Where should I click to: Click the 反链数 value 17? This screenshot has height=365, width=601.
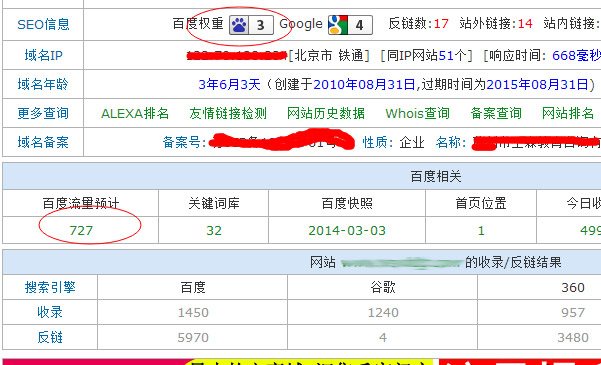(441, 24)
